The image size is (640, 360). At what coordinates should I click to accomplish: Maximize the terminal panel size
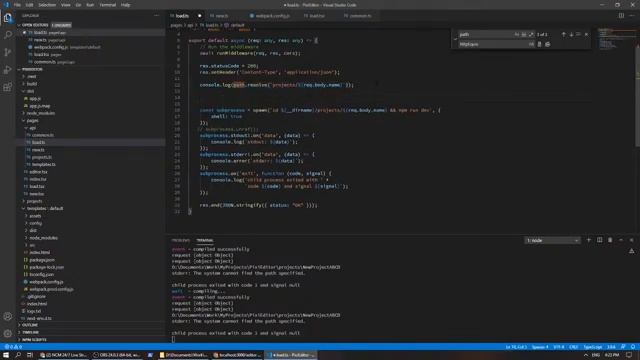(x=621, y=240)
